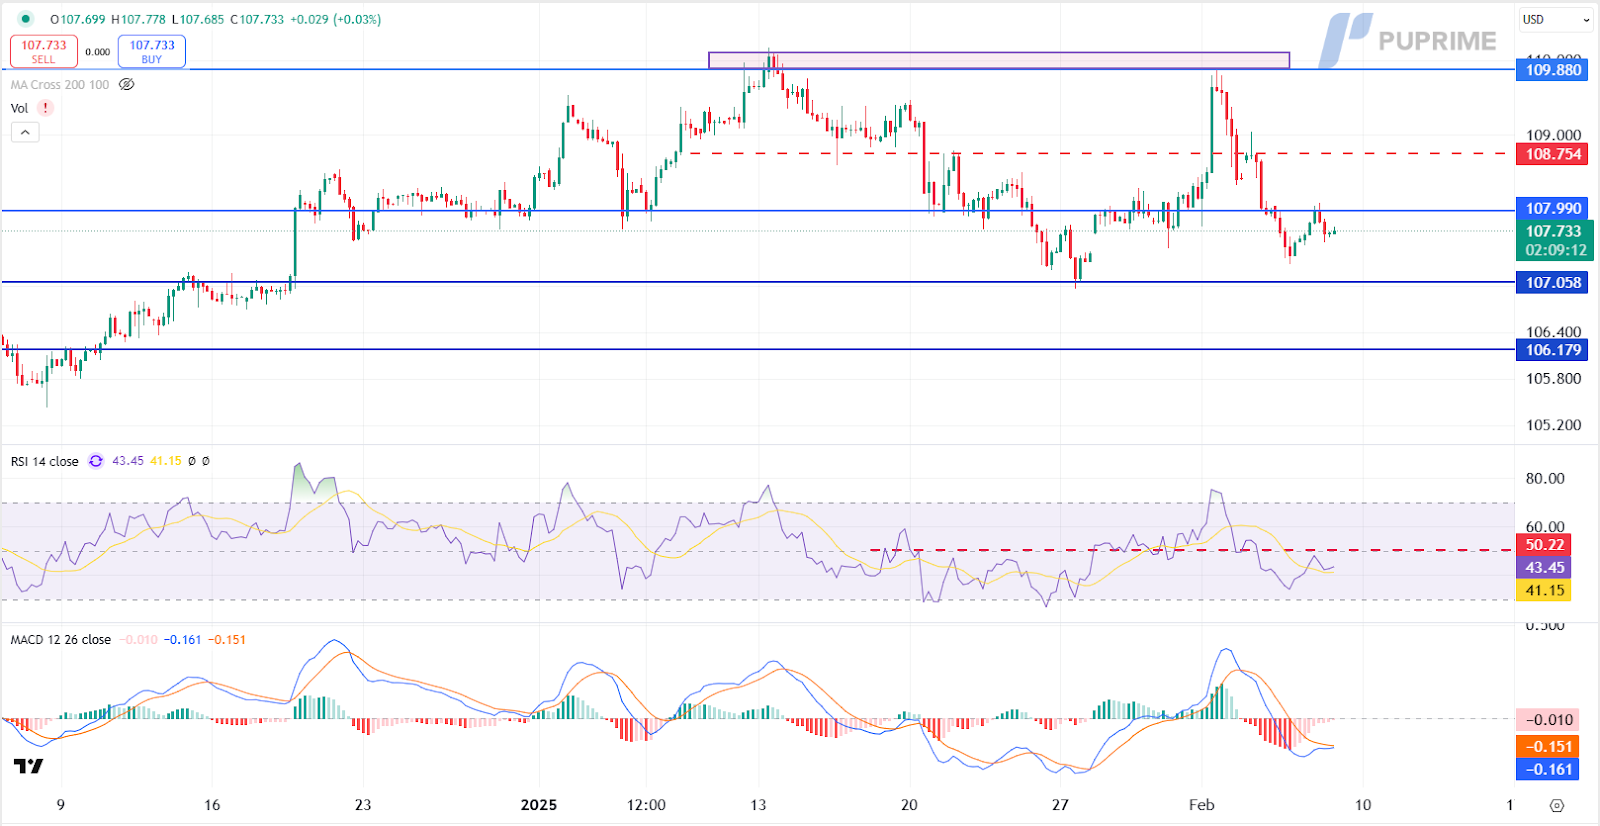Collapse the indicator legend with the chevron
This screenshot has width=1600, height=826.
pyautogui.click(x=25, y=132)
